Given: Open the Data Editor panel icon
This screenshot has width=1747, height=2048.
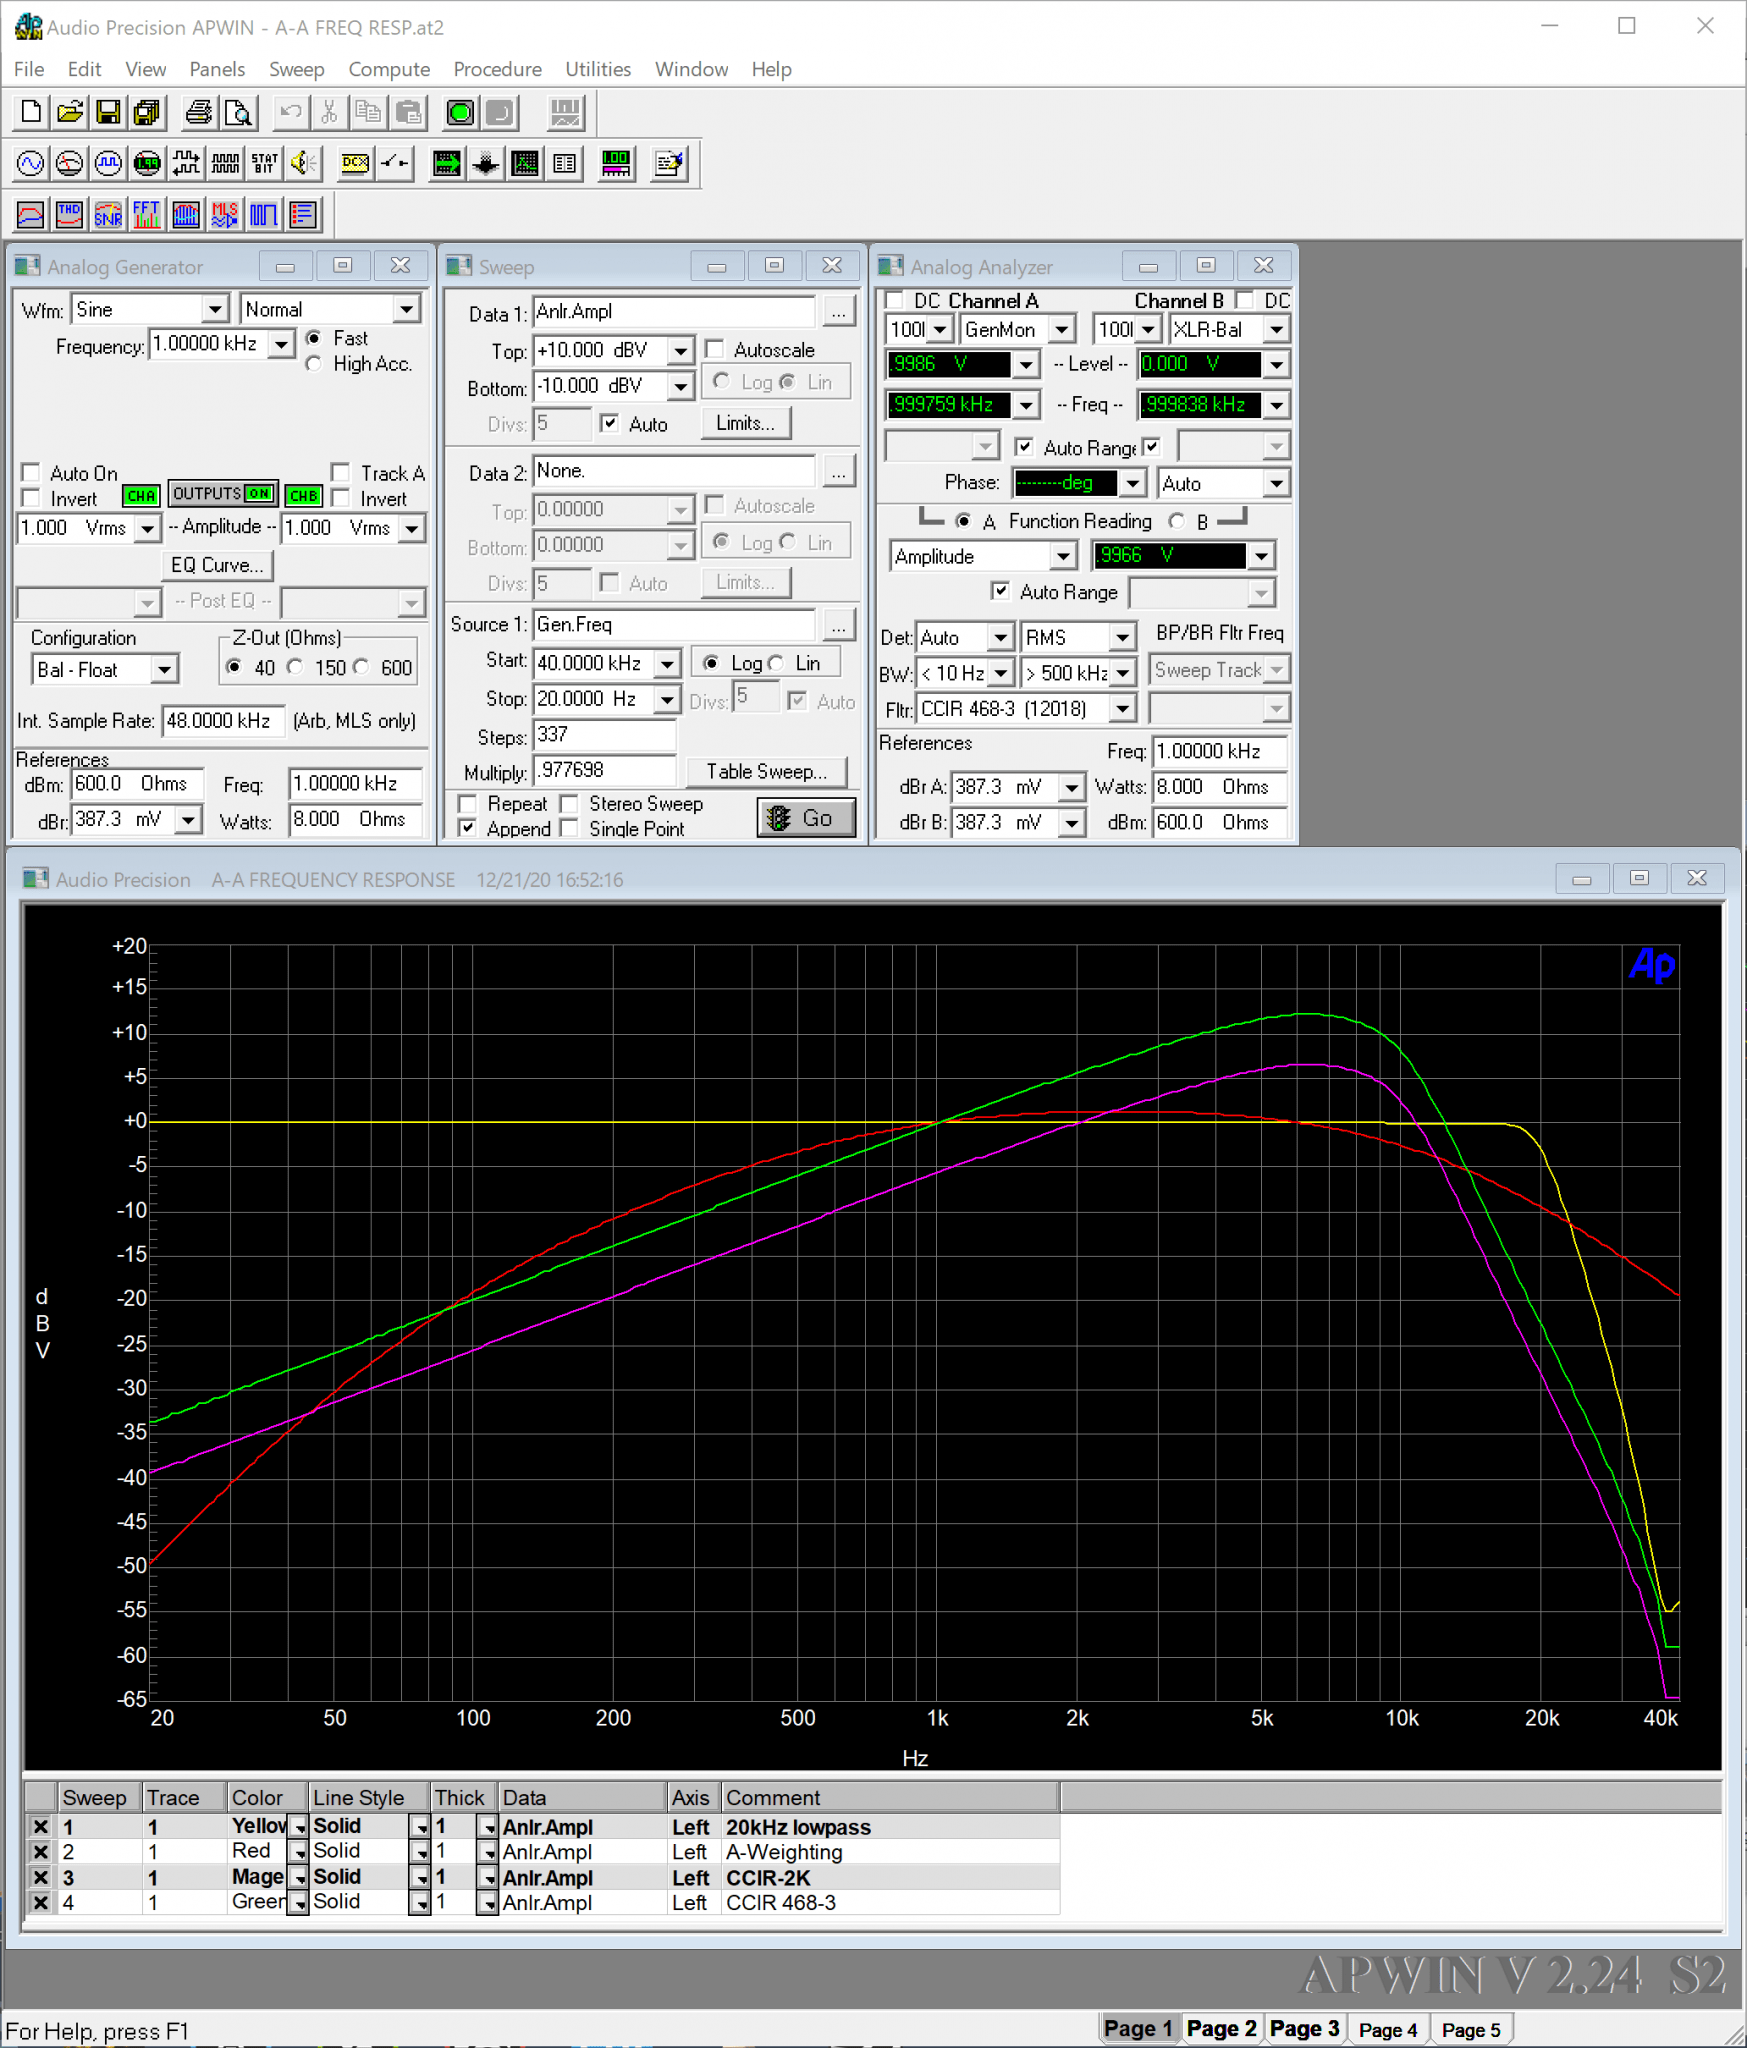Looking at the screenshot, I should [x=565, y=163].
